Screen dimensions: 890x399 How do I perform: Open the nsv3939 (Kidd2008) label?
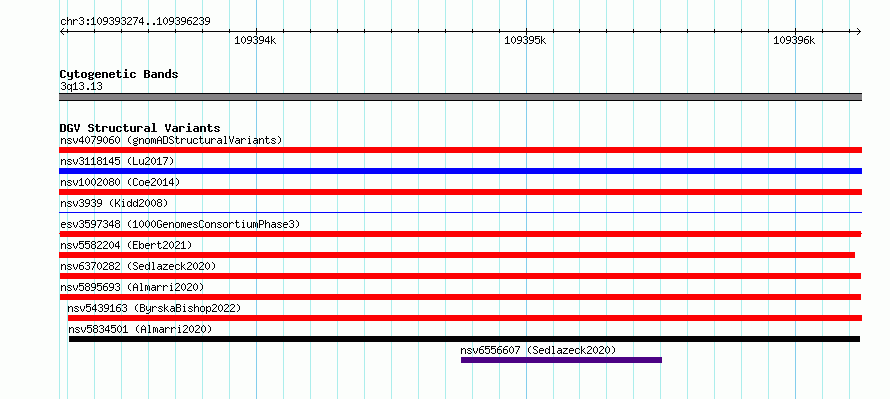tap(114, 203)
